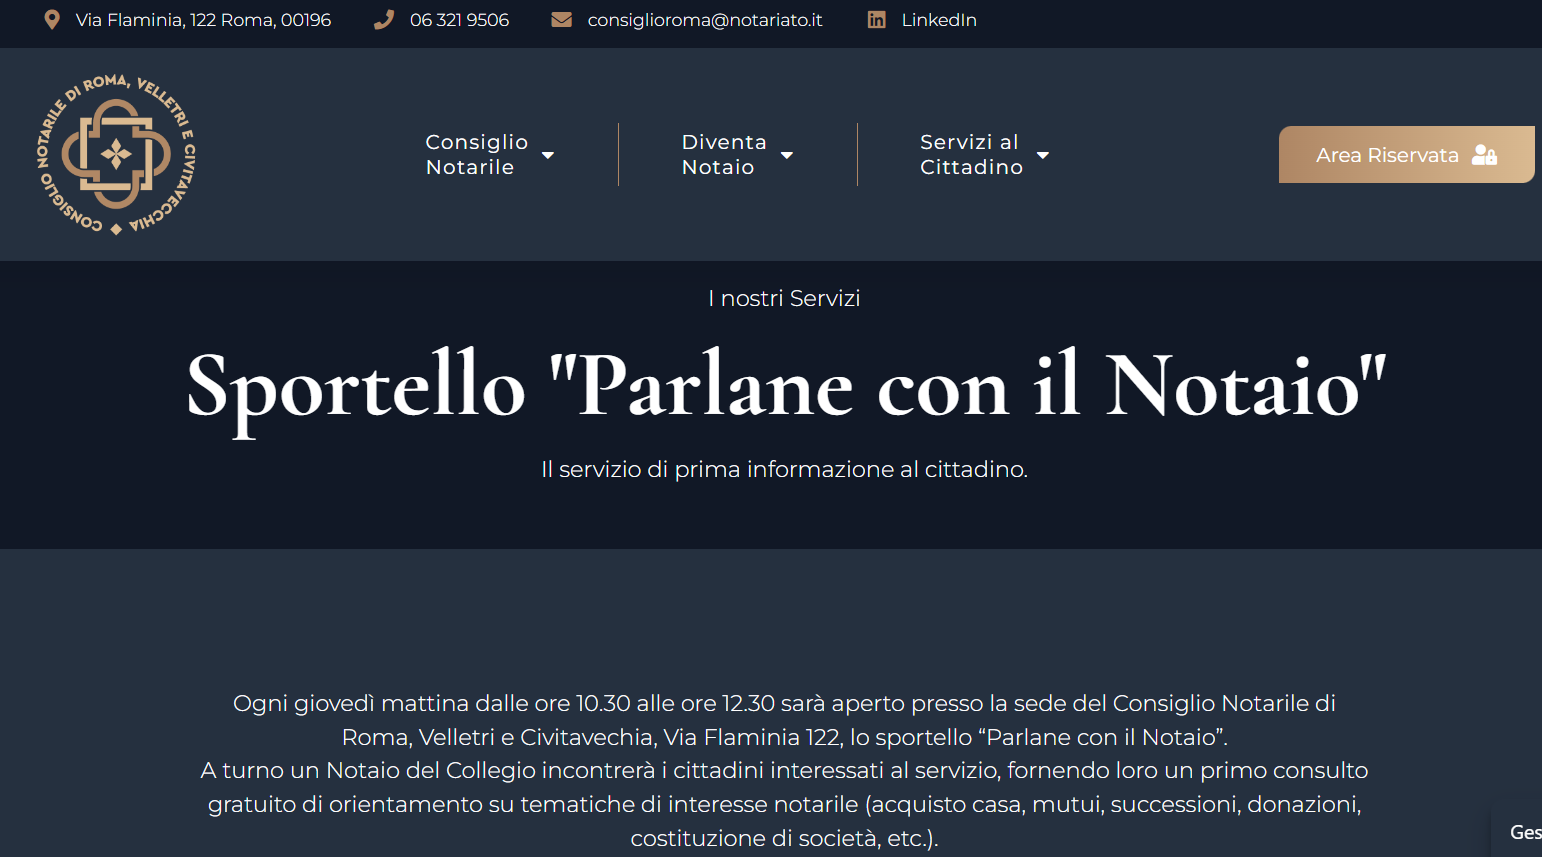Click the Via Flaminia address link
The width and height of the screenshot is (1542, 857).
(x=203, y=20)
